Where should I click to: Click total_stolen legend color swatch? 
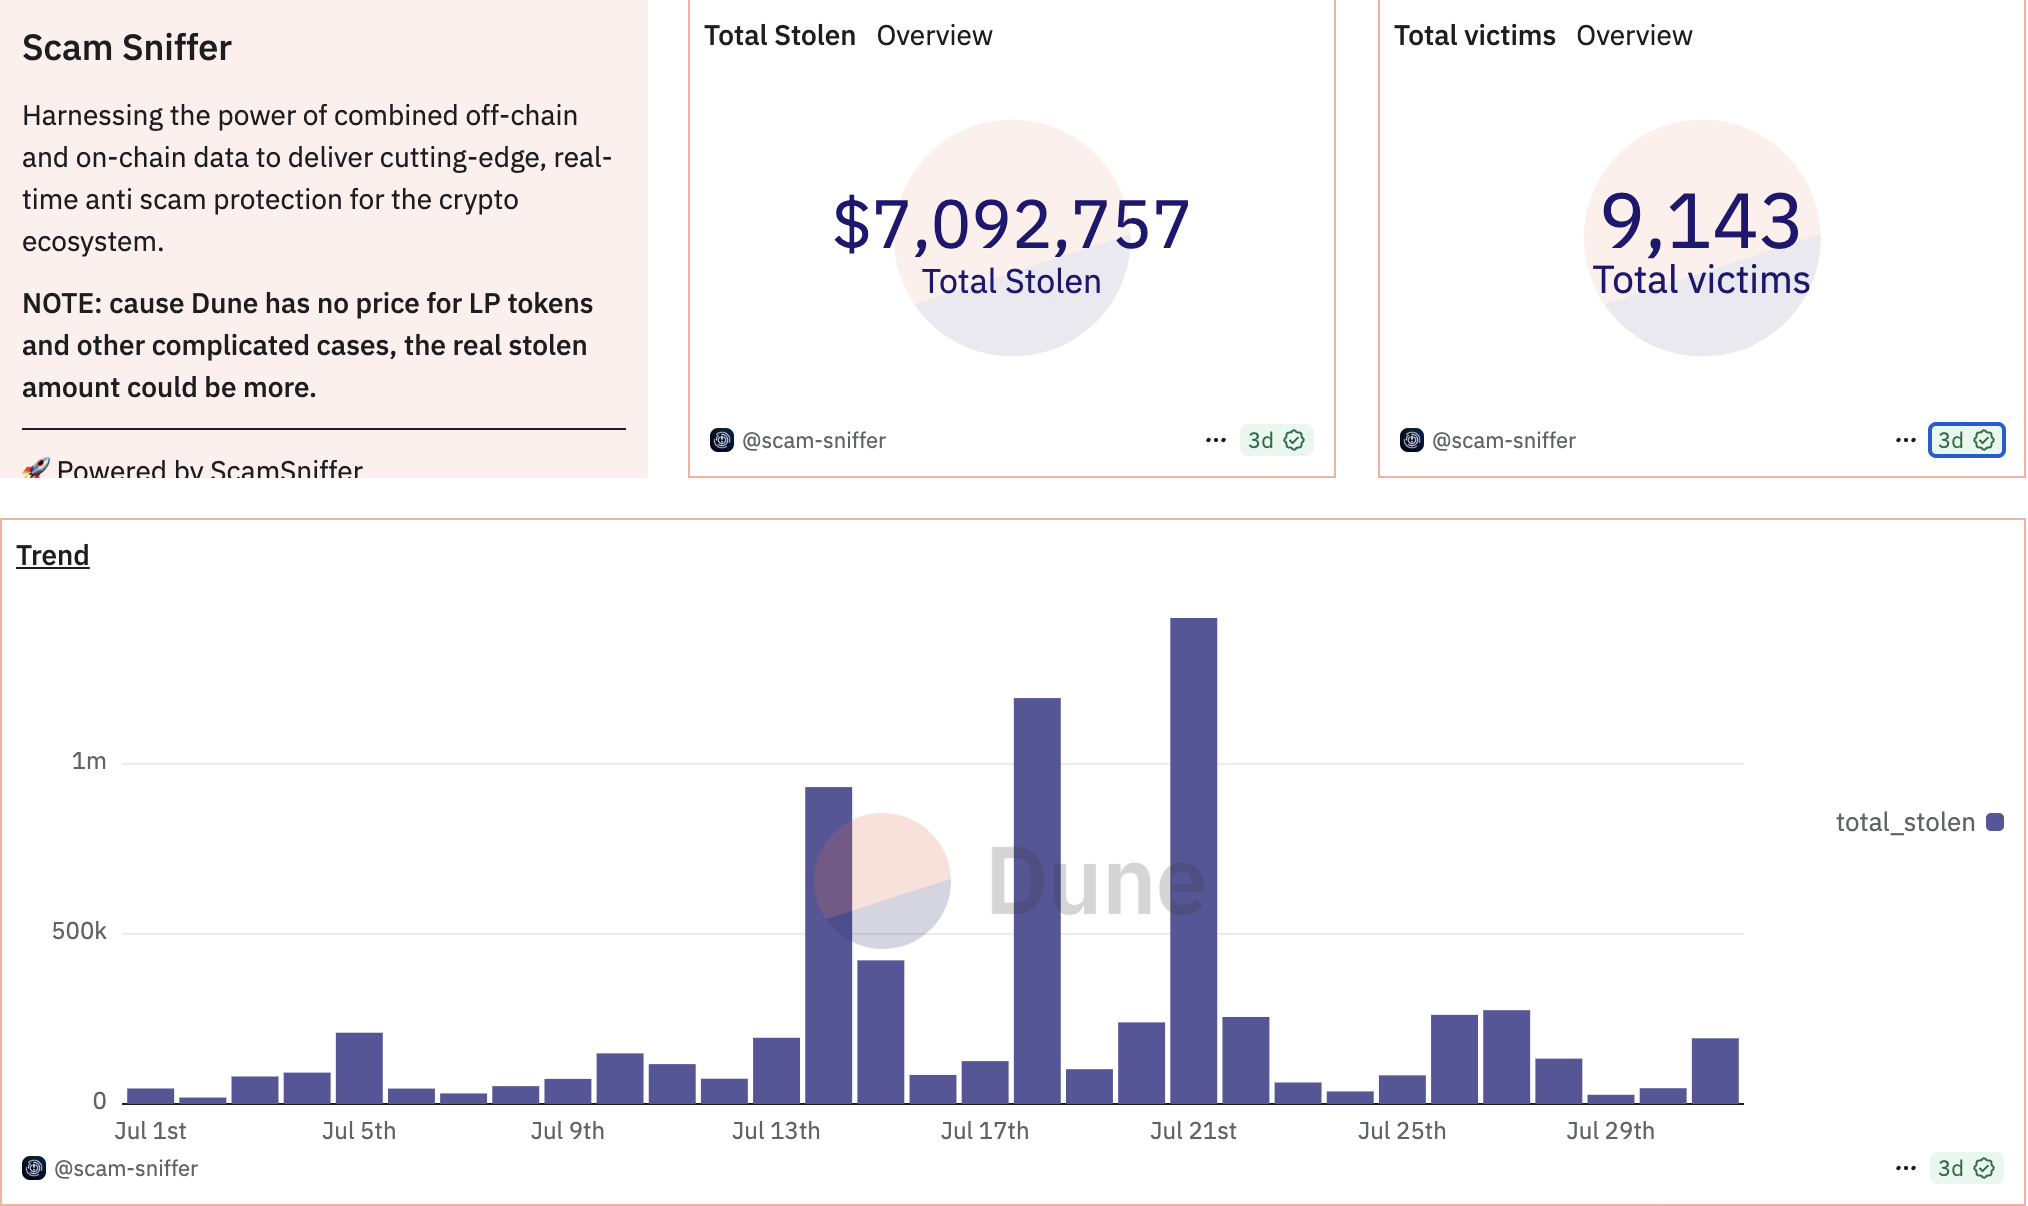1995,822
